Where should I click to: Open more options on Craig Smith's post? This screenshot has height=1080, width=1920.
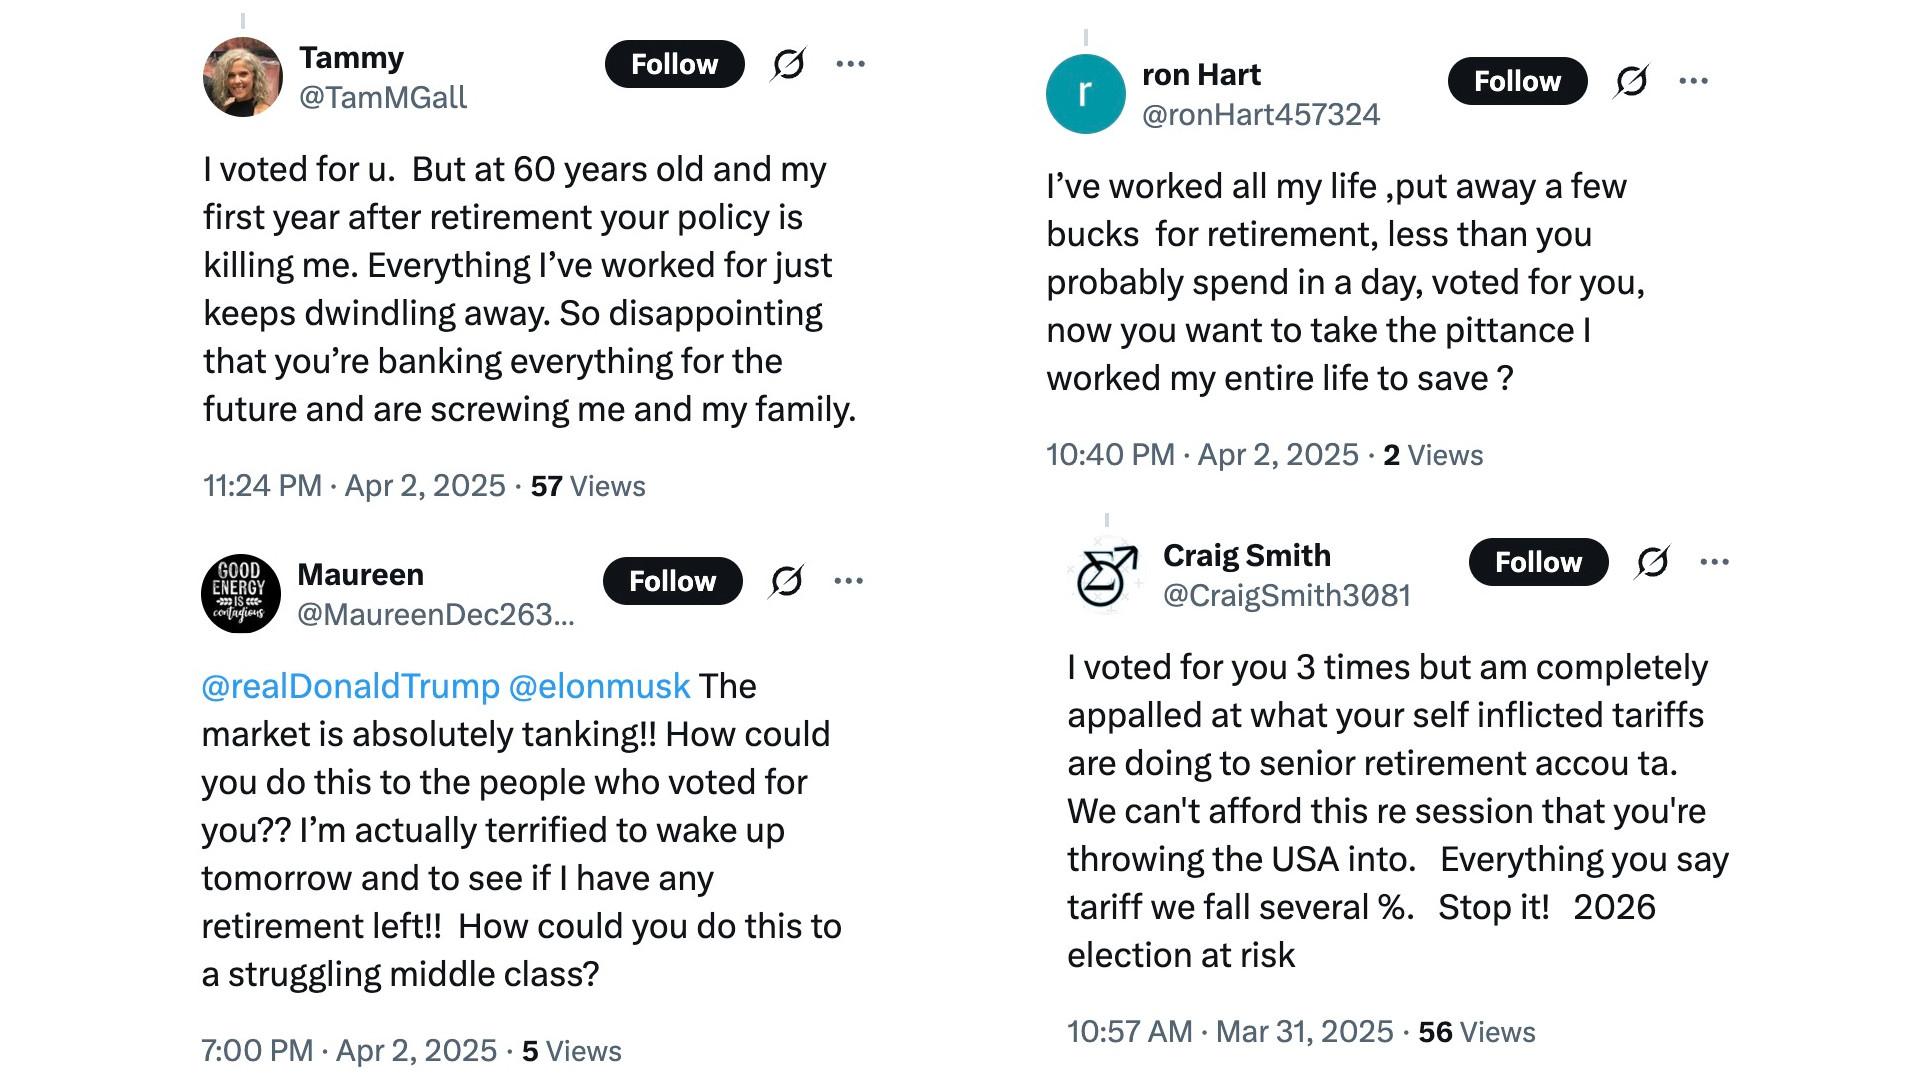1715,562
